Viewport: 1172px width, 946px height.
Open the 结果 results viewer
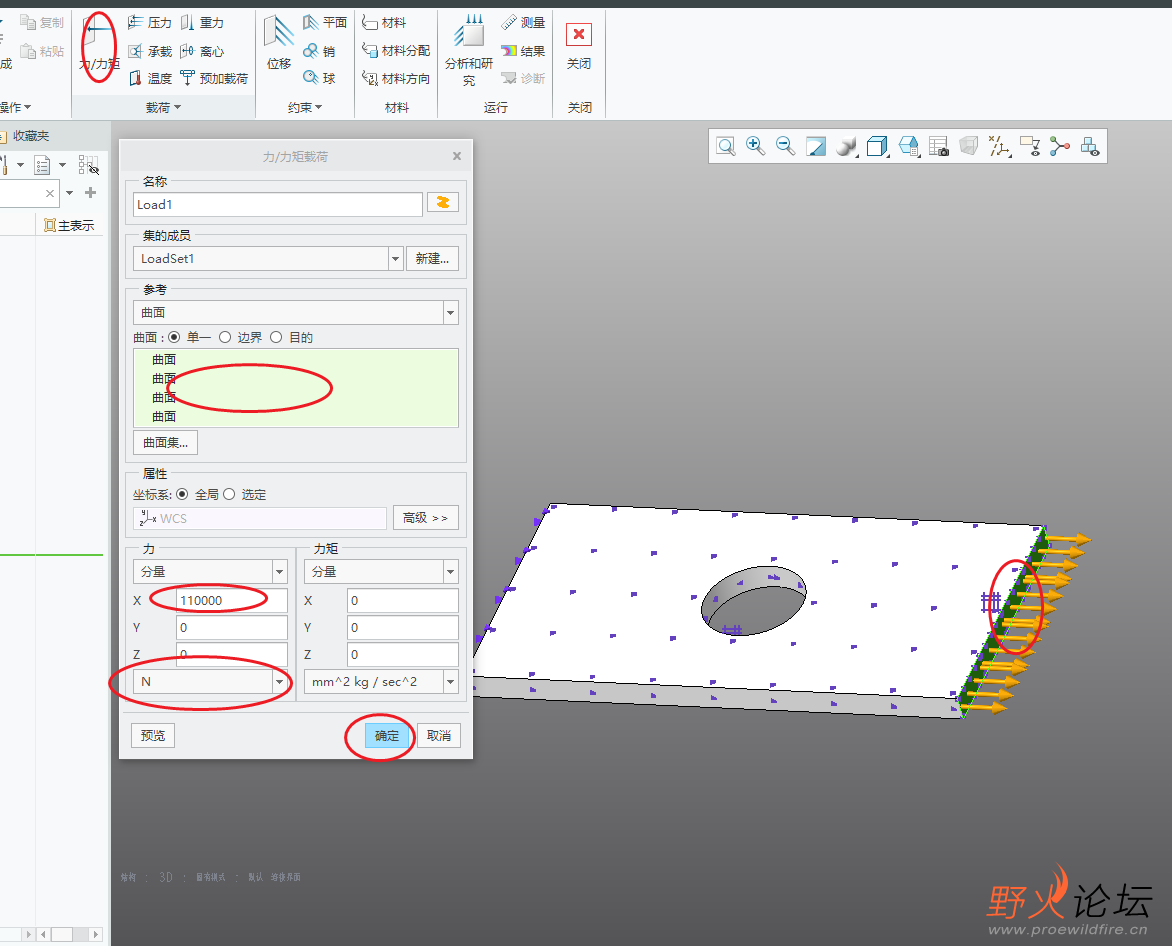(523, 51)
